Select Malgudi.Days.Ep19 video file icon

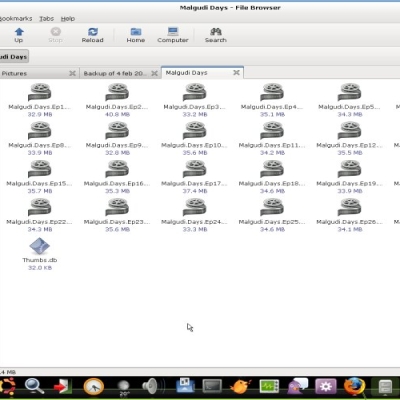point(349,169)
